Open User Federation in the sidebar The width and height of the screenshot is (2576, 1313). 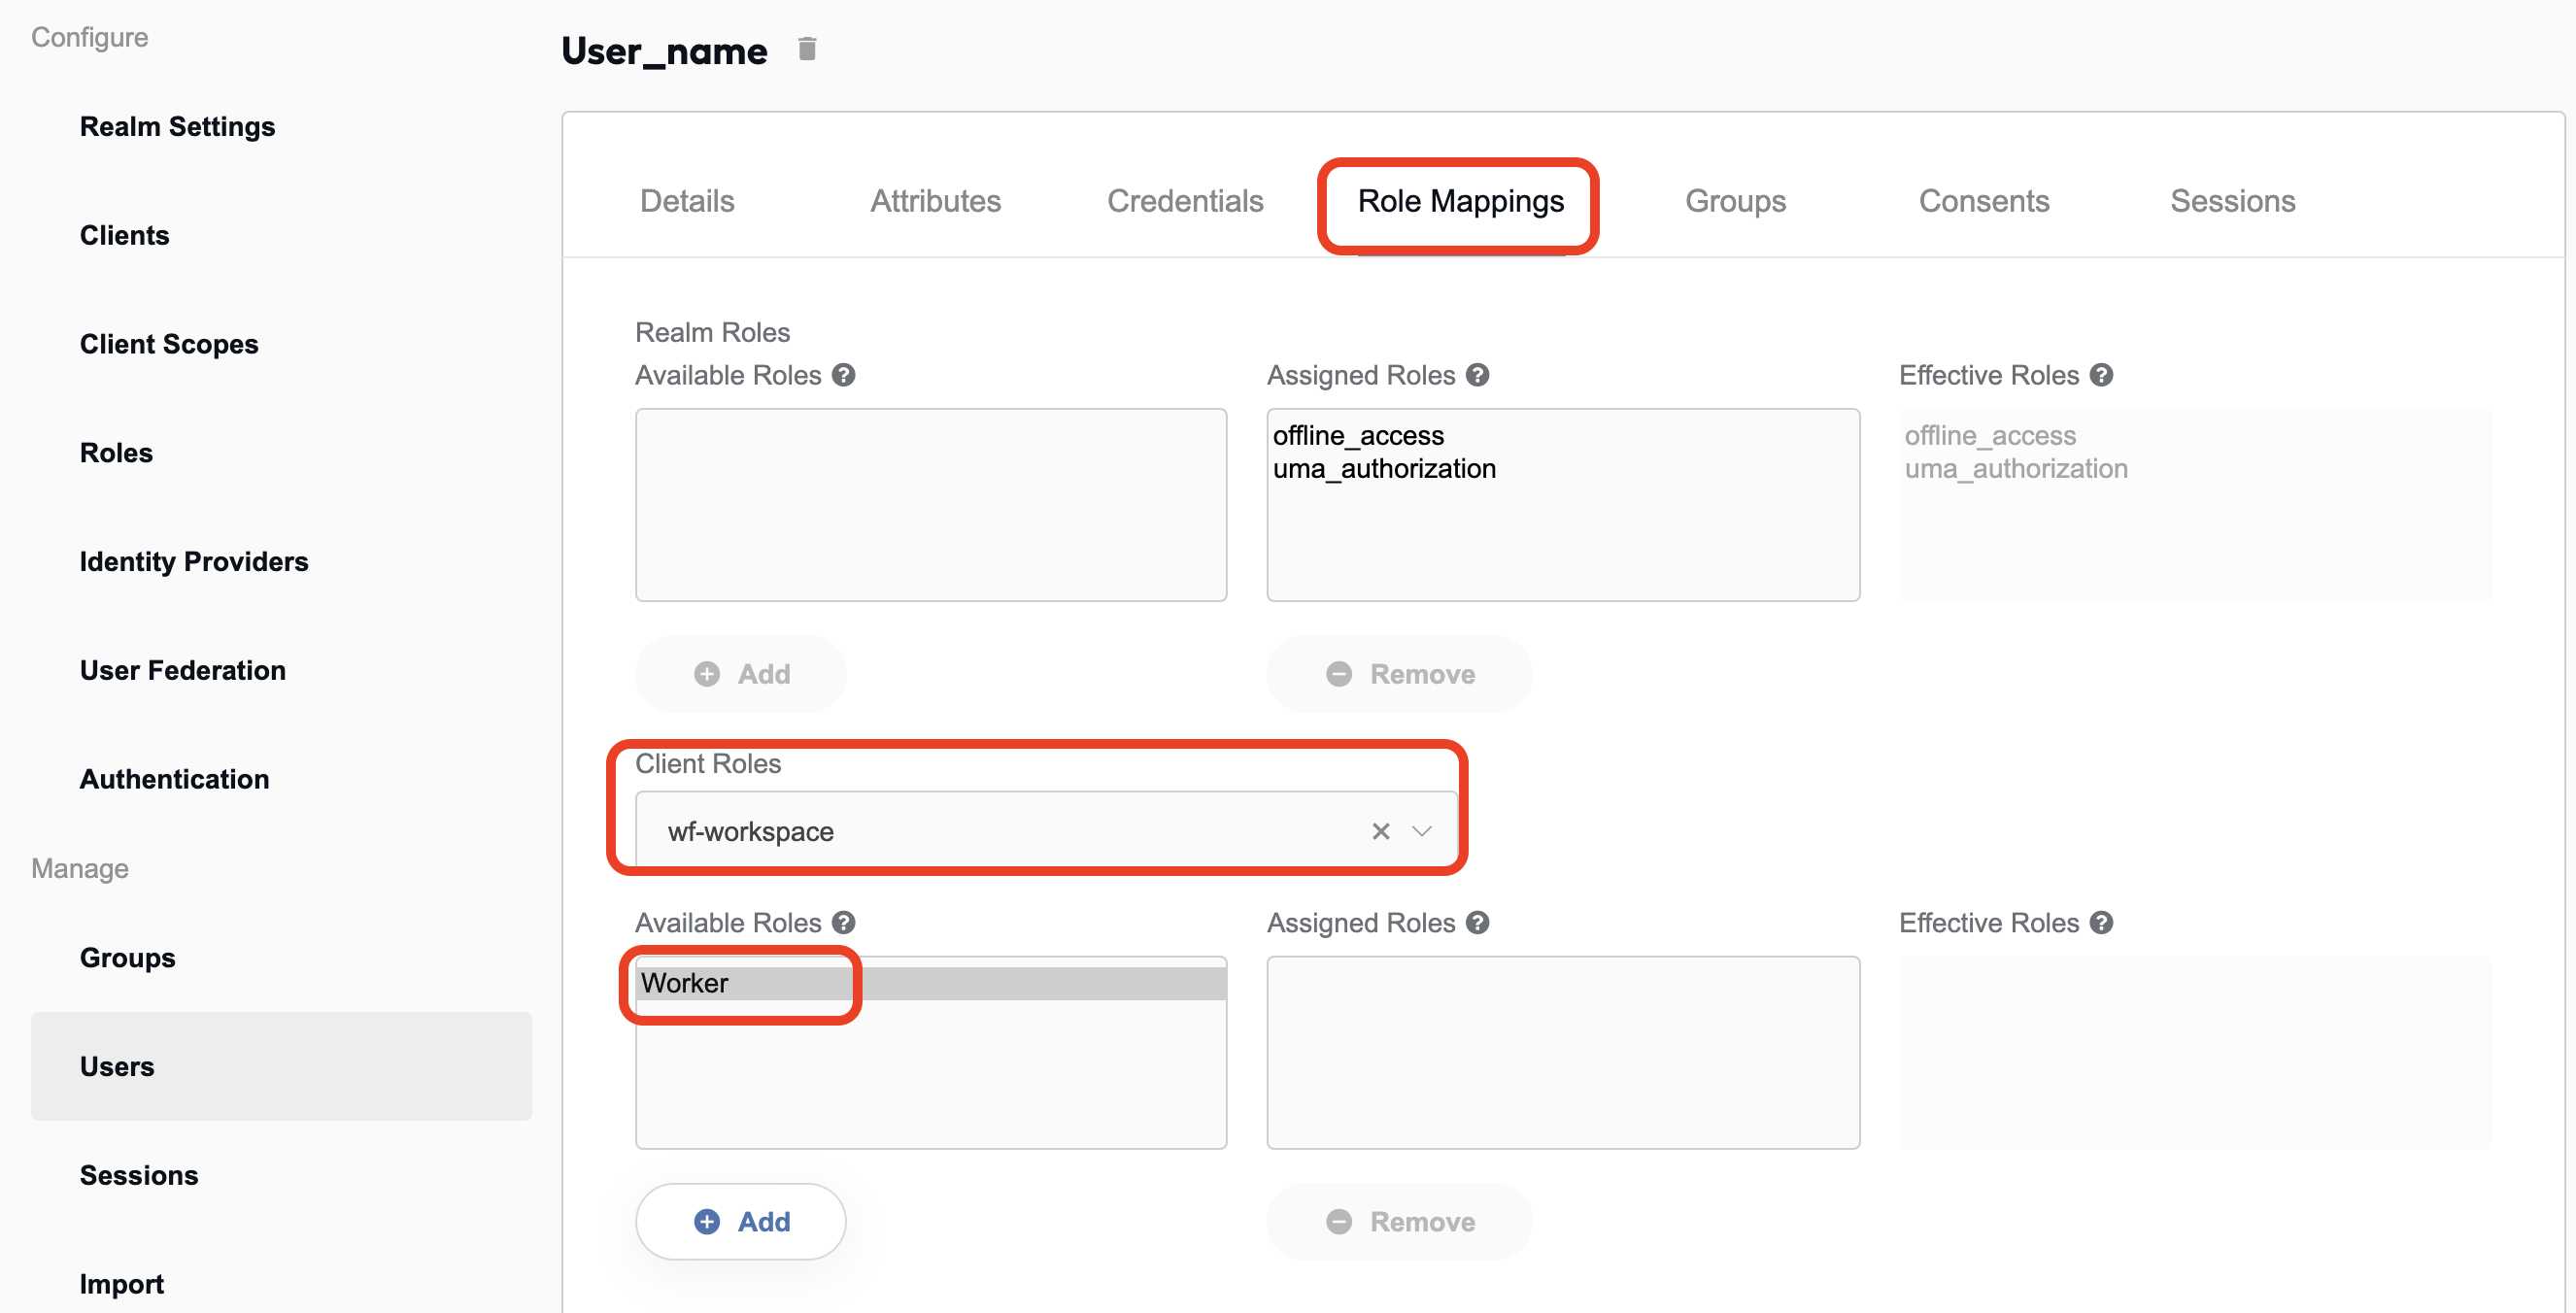point(183,670)
